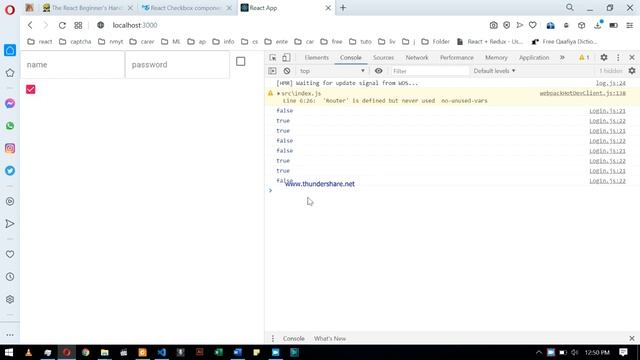
Task: Go back in browser history
Action: [30, 25]
